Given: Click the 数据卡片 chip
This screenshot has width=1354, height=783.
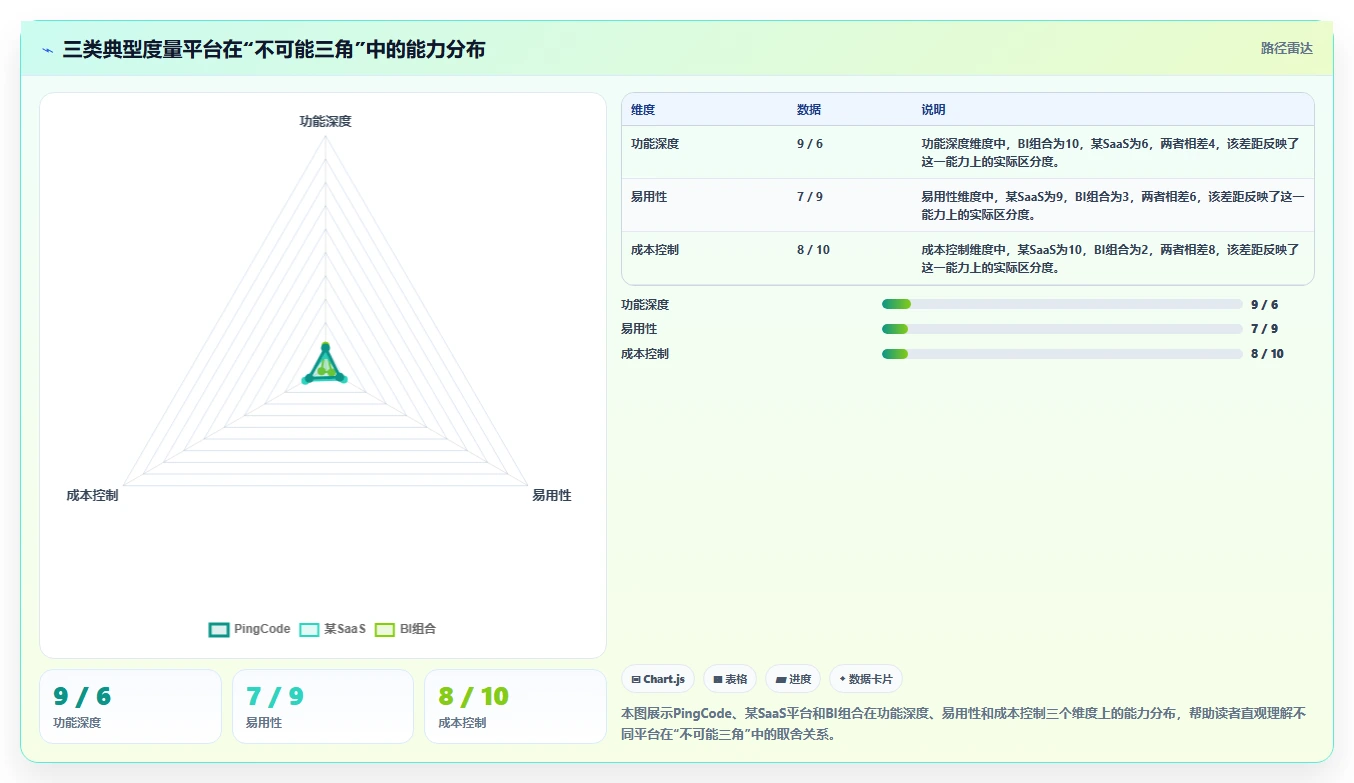Looking at the screenshot, I should [x=866, y=679].
